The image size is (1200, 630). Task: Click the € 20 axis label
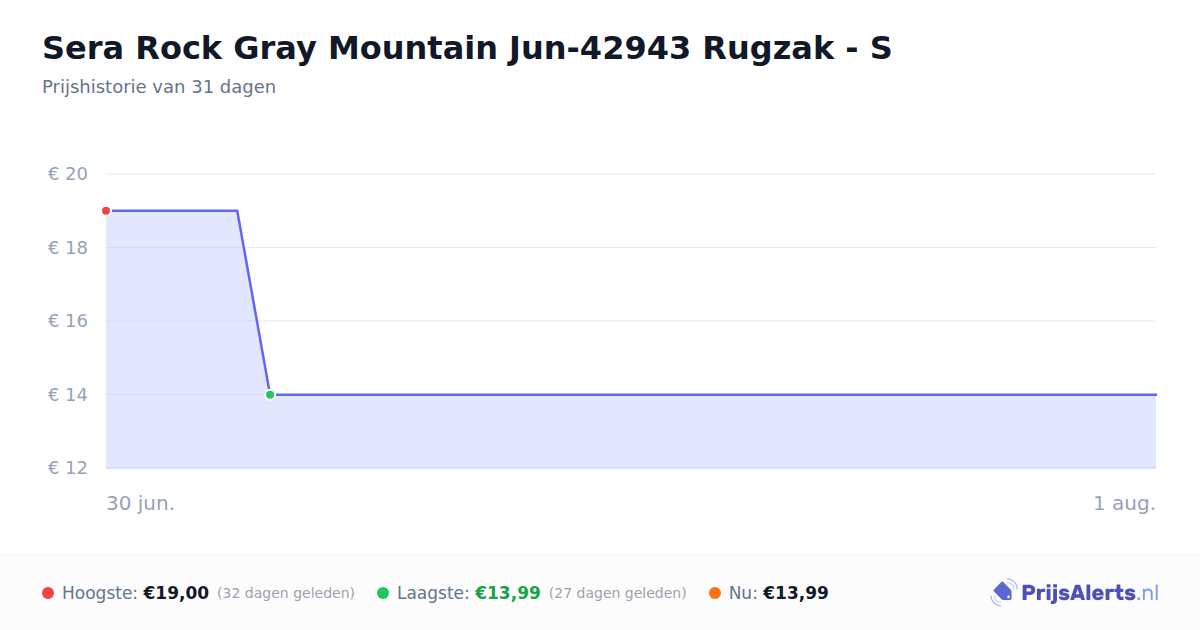[x=68, y=174]
